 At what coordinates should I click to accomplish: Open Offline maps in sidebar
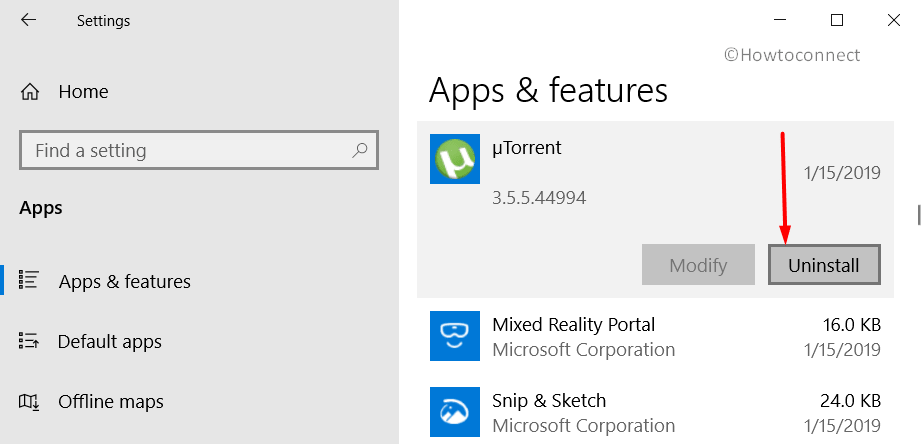(x=110, y=402)
